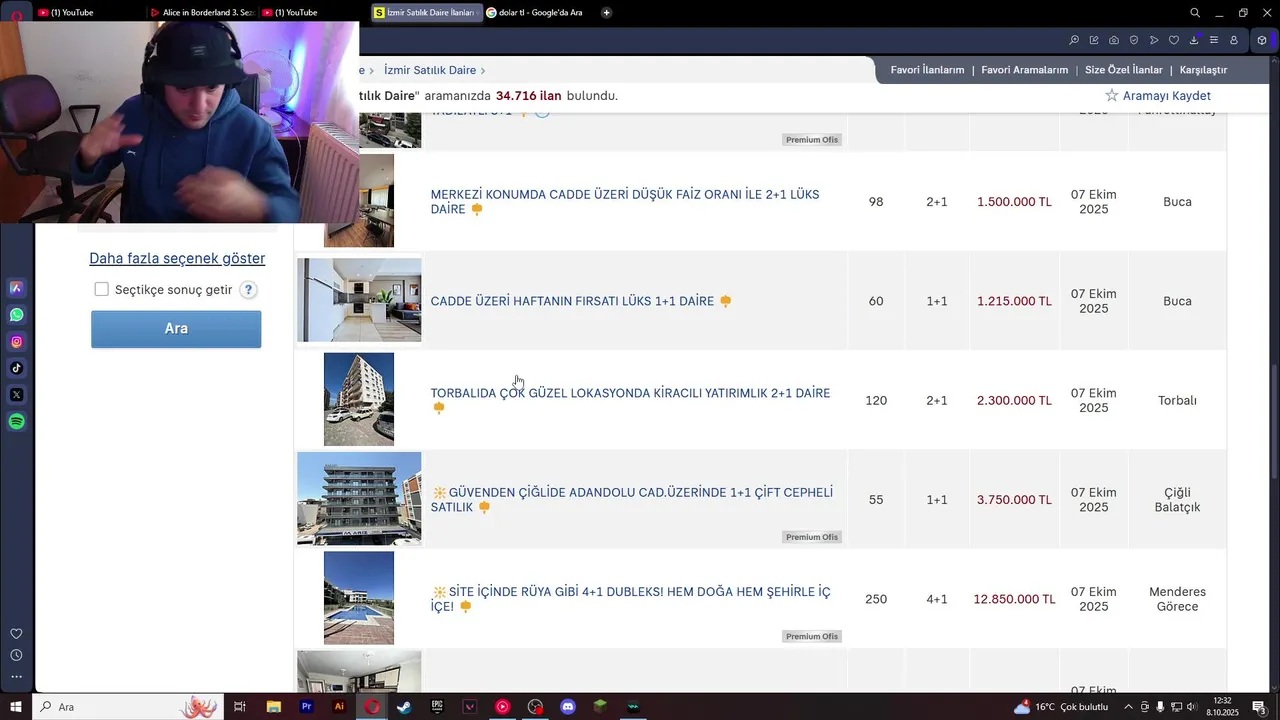Open Instagram in the Opera sidebar

(16, 342)
